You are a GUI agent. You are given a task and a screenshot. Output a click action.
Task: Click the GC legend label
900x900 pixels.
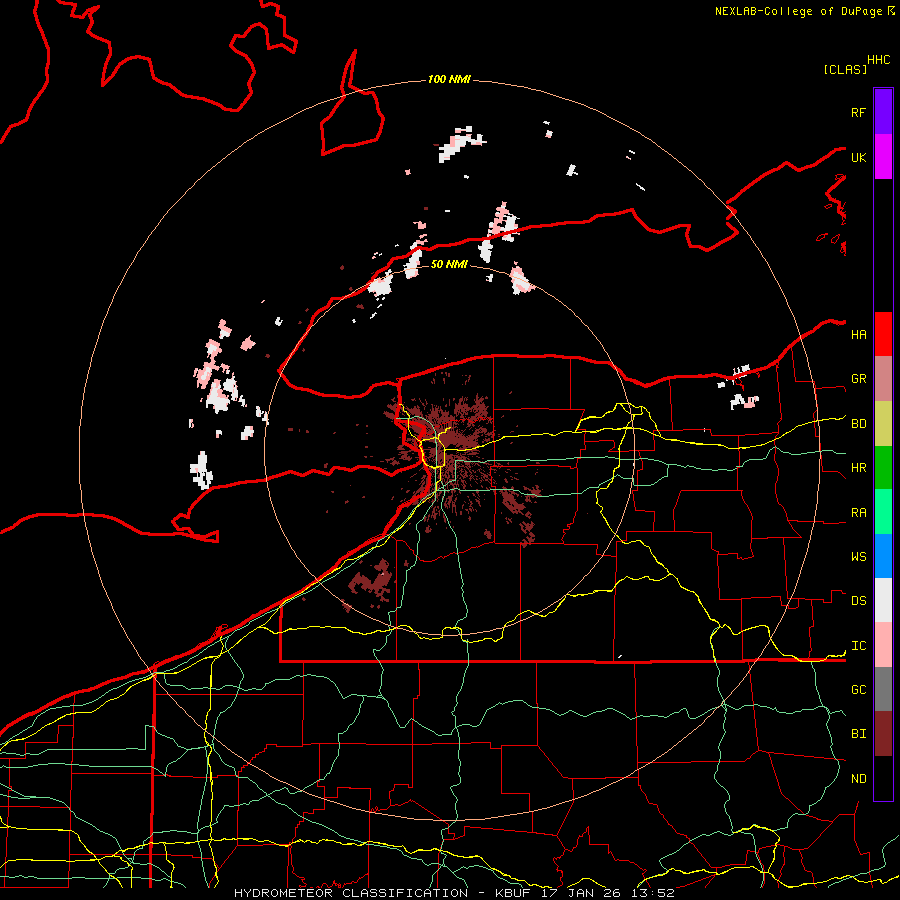tap(858, 690)
